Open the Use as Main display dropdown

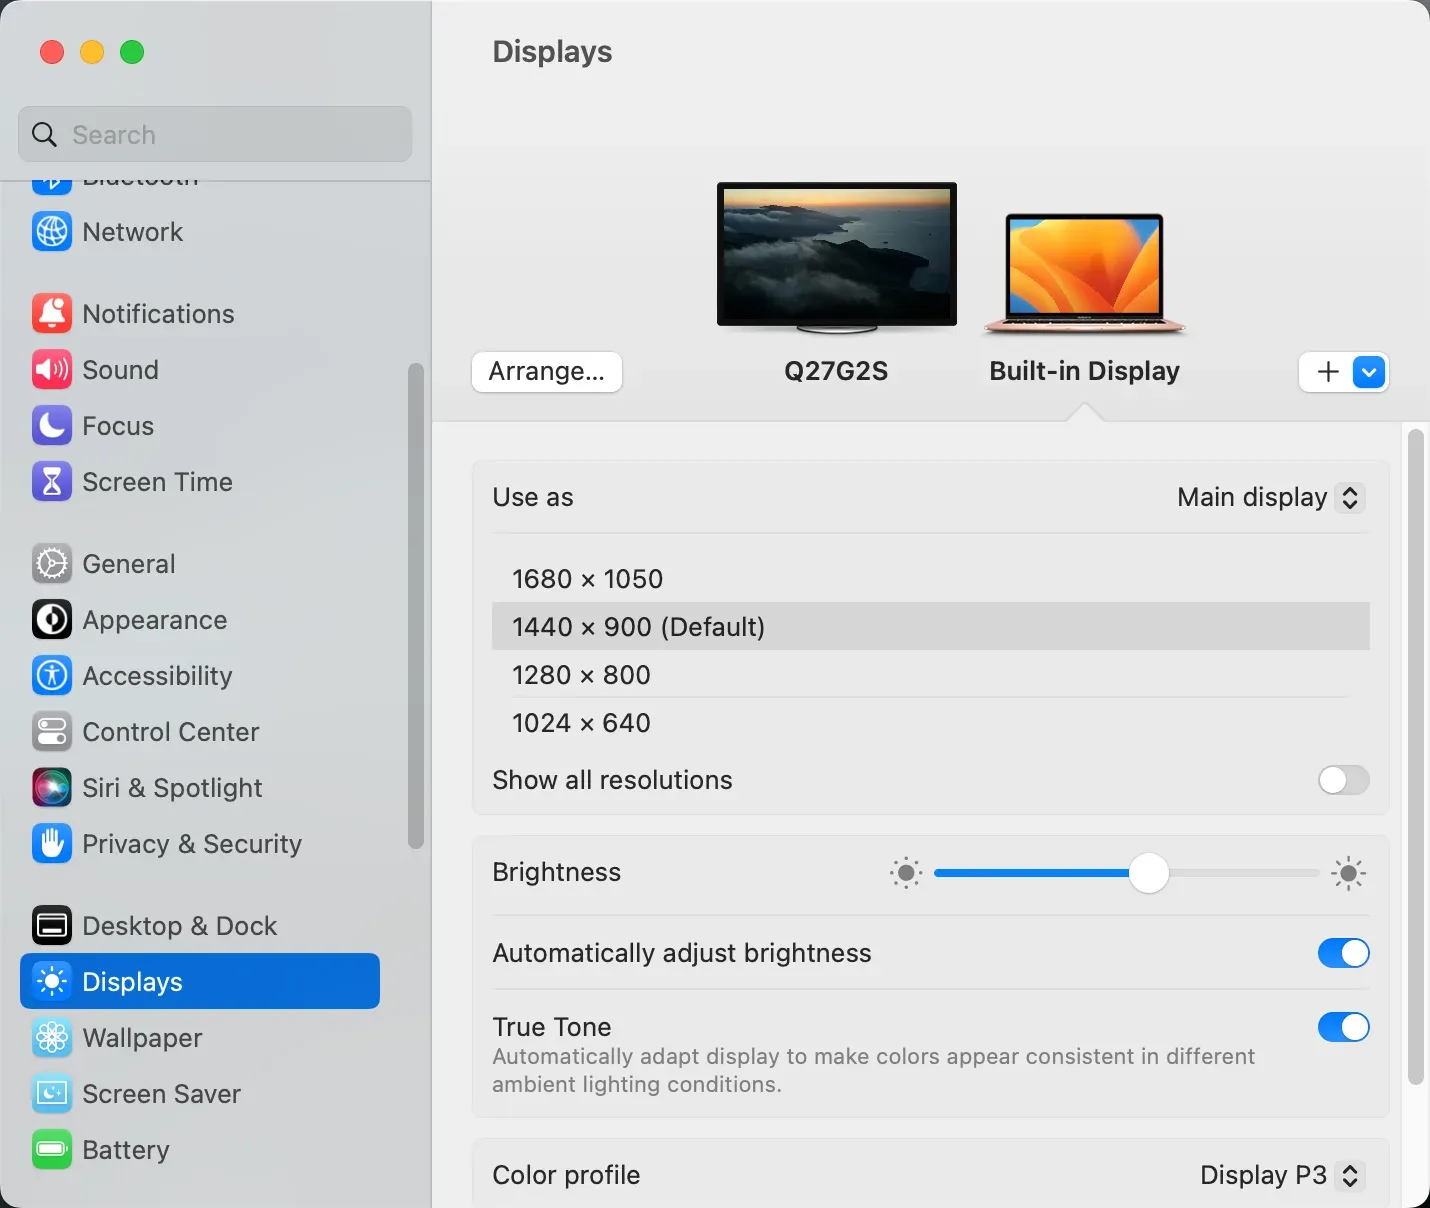1270,497
